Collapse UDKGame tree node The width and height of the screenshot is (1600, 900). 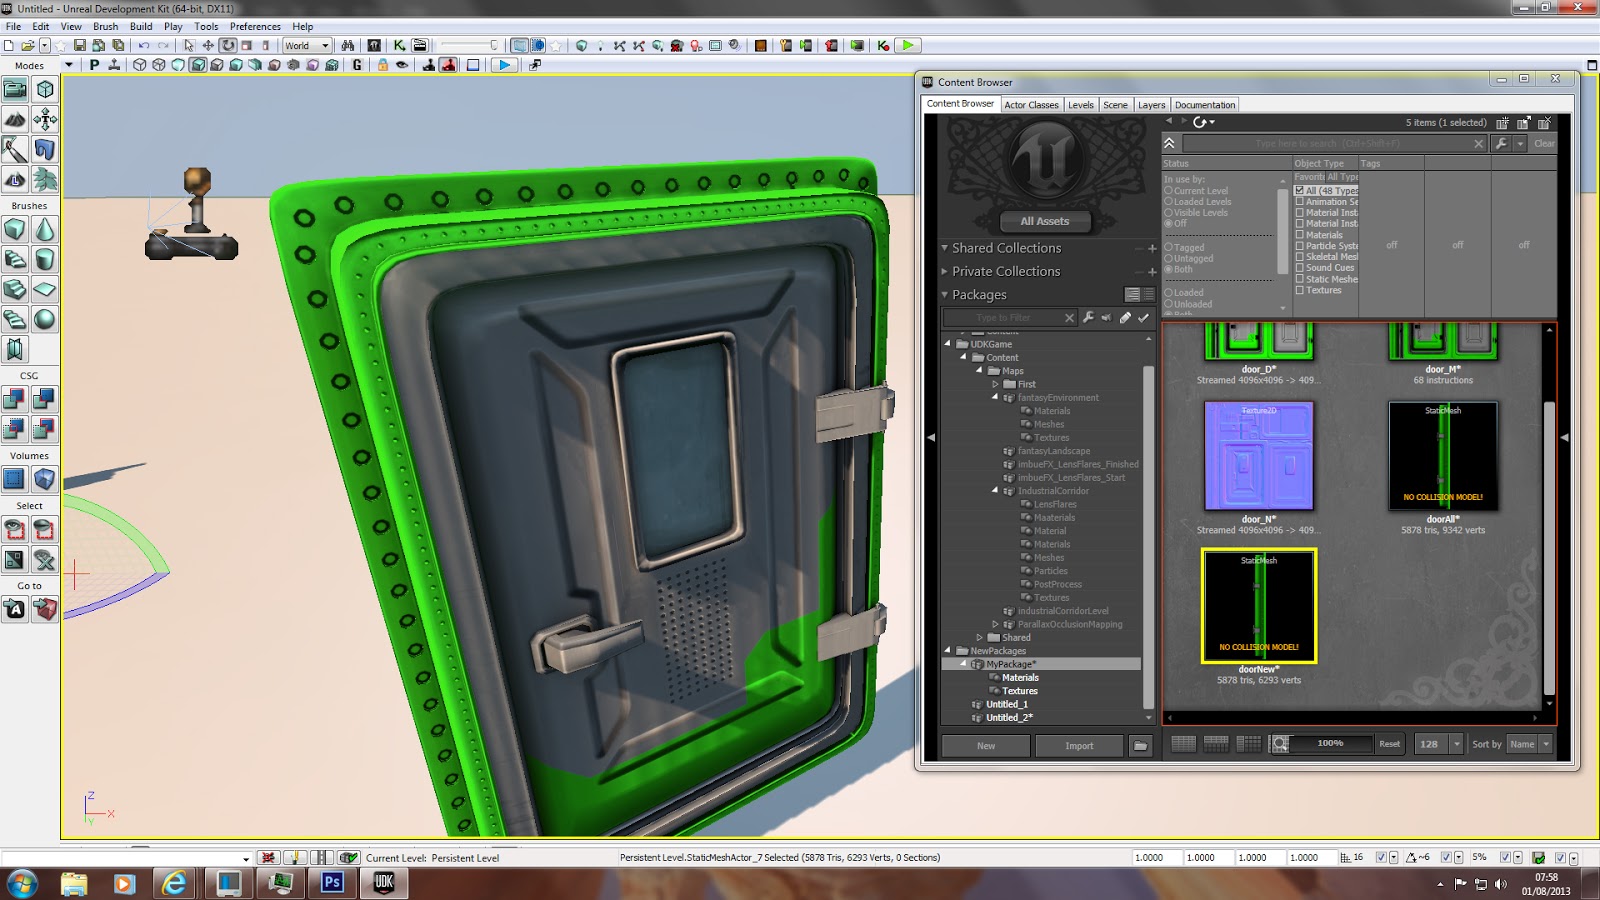coord(948,344)
